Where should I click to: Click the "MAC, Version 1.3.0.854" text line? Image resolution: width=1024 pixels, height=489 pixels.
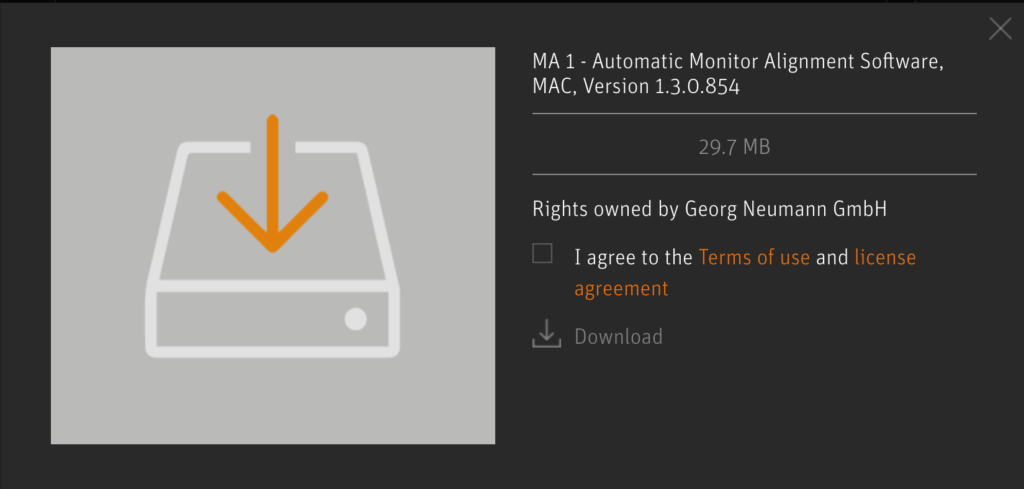tap(636, 87)
